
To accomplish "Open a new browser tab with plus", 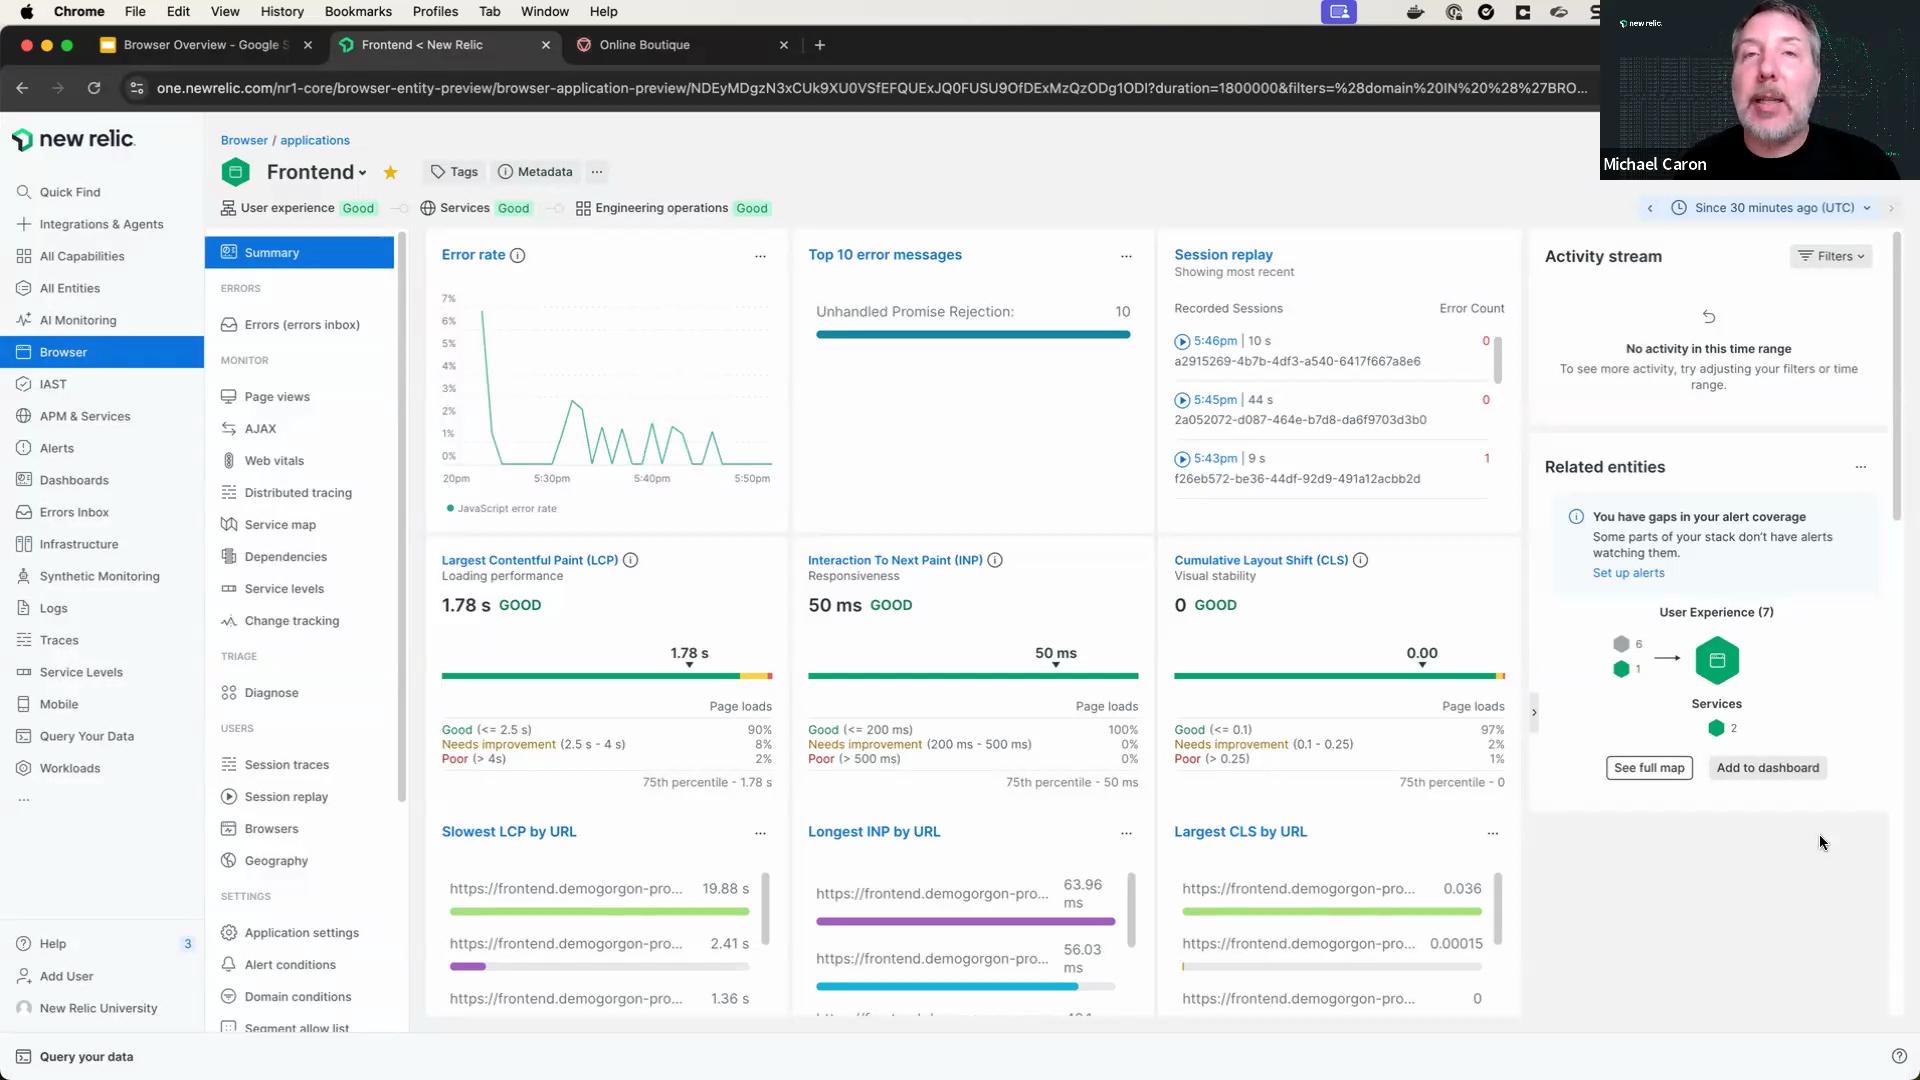I will click(820, 45).
